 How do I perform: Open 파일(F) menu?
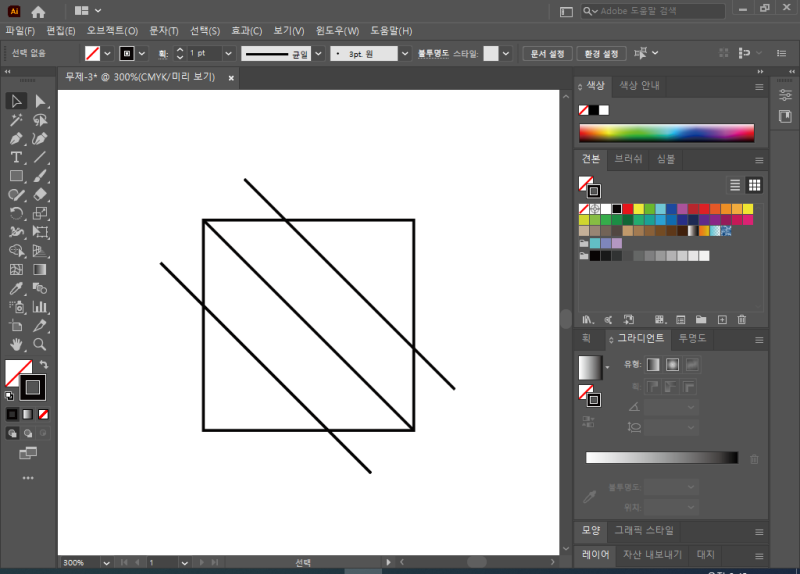20,31
